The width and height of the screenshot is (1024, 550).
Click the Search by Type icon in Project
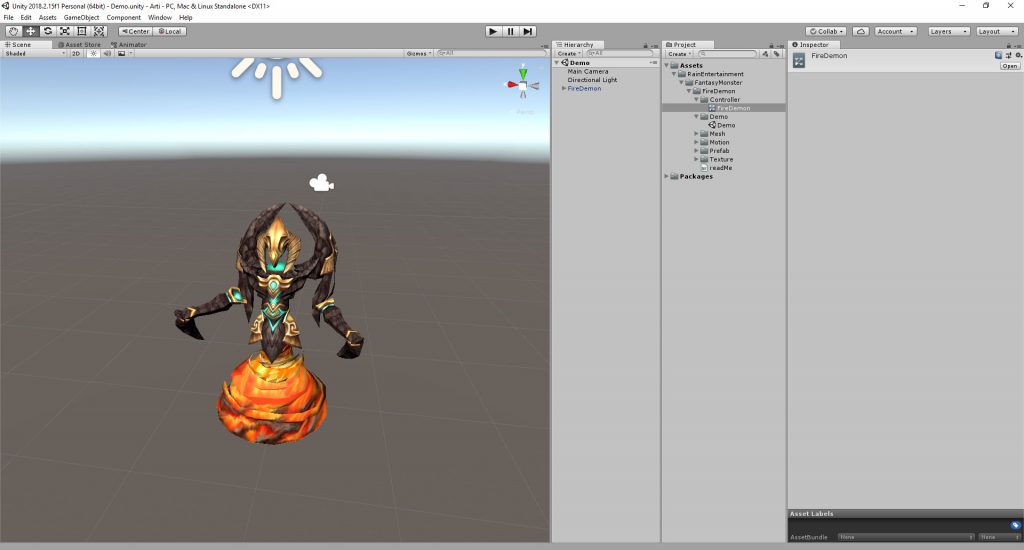tap(765, 54)
